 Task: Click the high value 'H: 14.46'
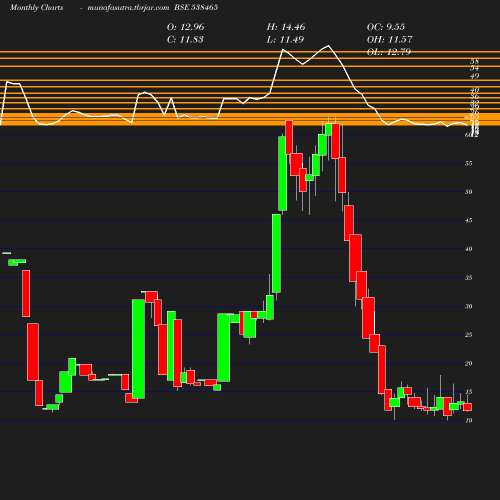click(x=286, y=27)
